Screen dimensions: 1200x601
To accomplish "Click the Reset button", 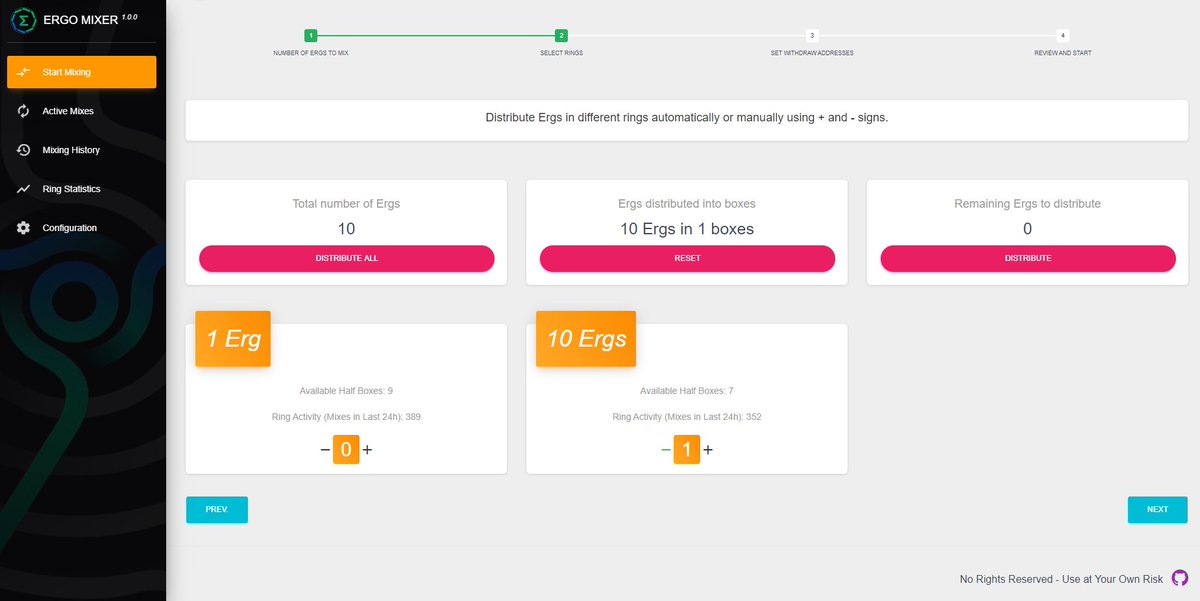I will pyautogui.click(x=687, y=258).
